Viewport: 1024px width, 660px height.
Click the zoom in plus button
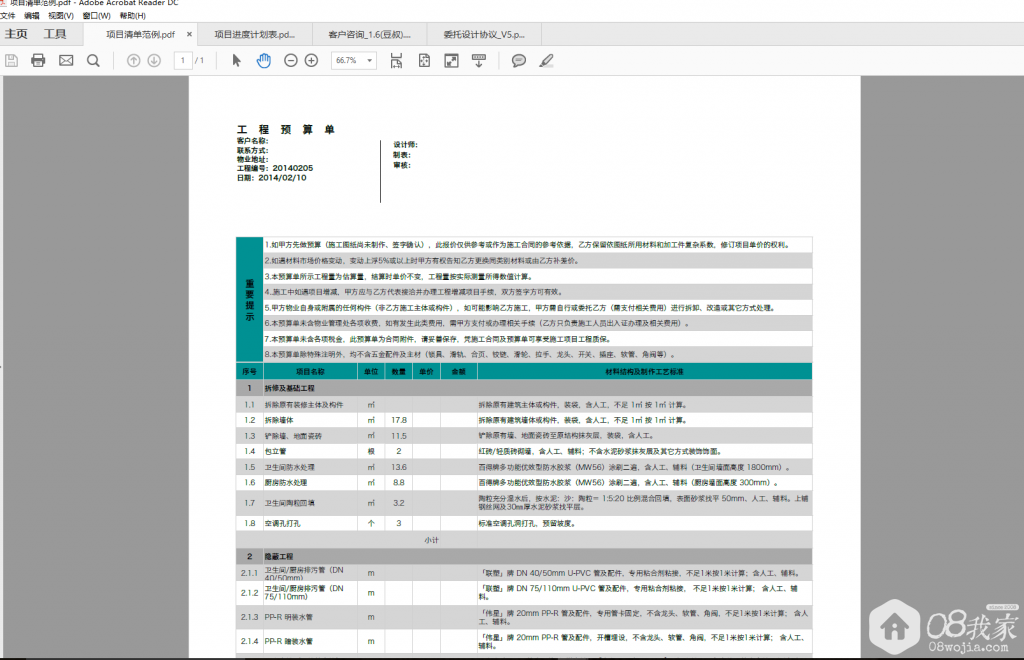tap(311, 60)
